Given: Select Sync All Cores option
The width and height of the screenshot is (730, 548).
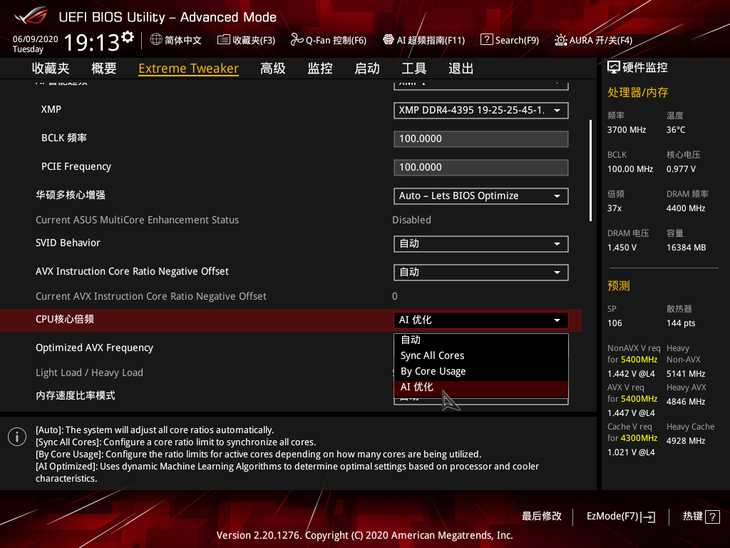Looking at the screenshot, I should click(x=432, y=355).
